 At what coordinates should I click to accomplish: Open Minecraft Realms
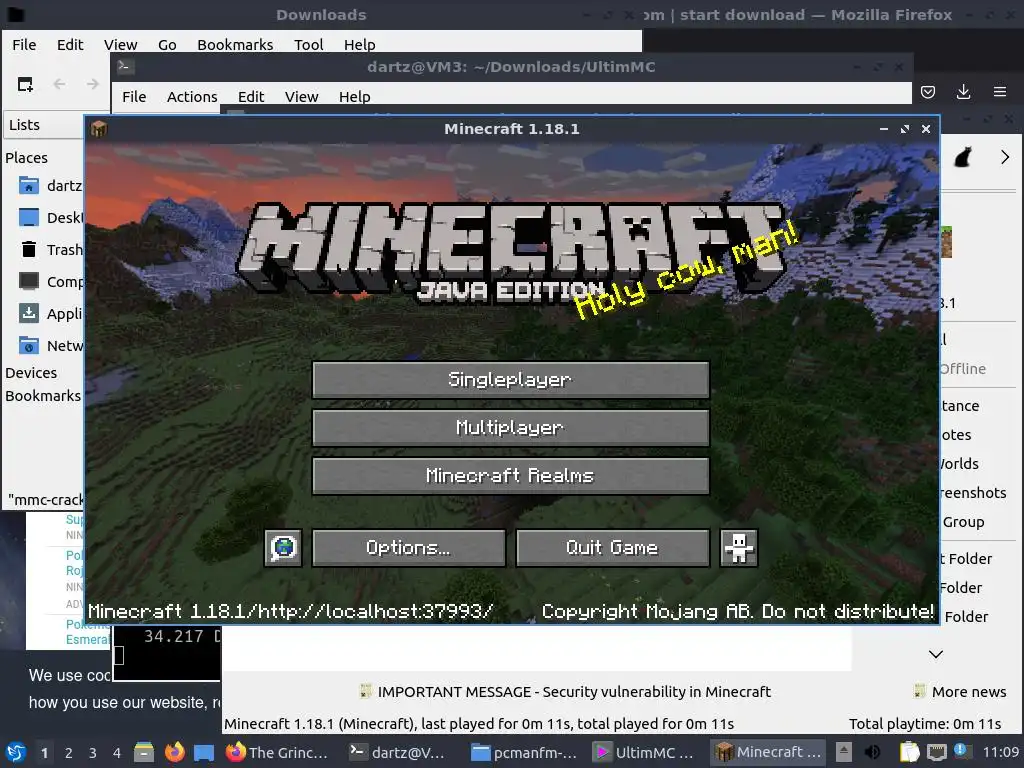(511, 475)
